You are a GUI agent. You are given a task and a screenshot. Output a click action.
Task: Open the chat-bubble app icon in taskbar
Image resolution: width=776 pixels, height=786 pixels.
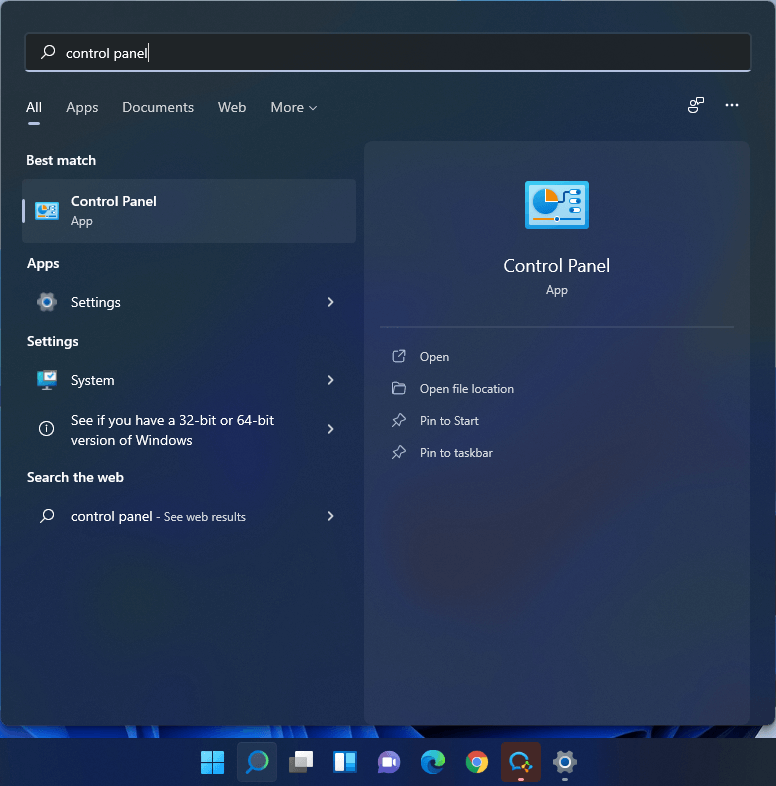[x=521, y=762]
